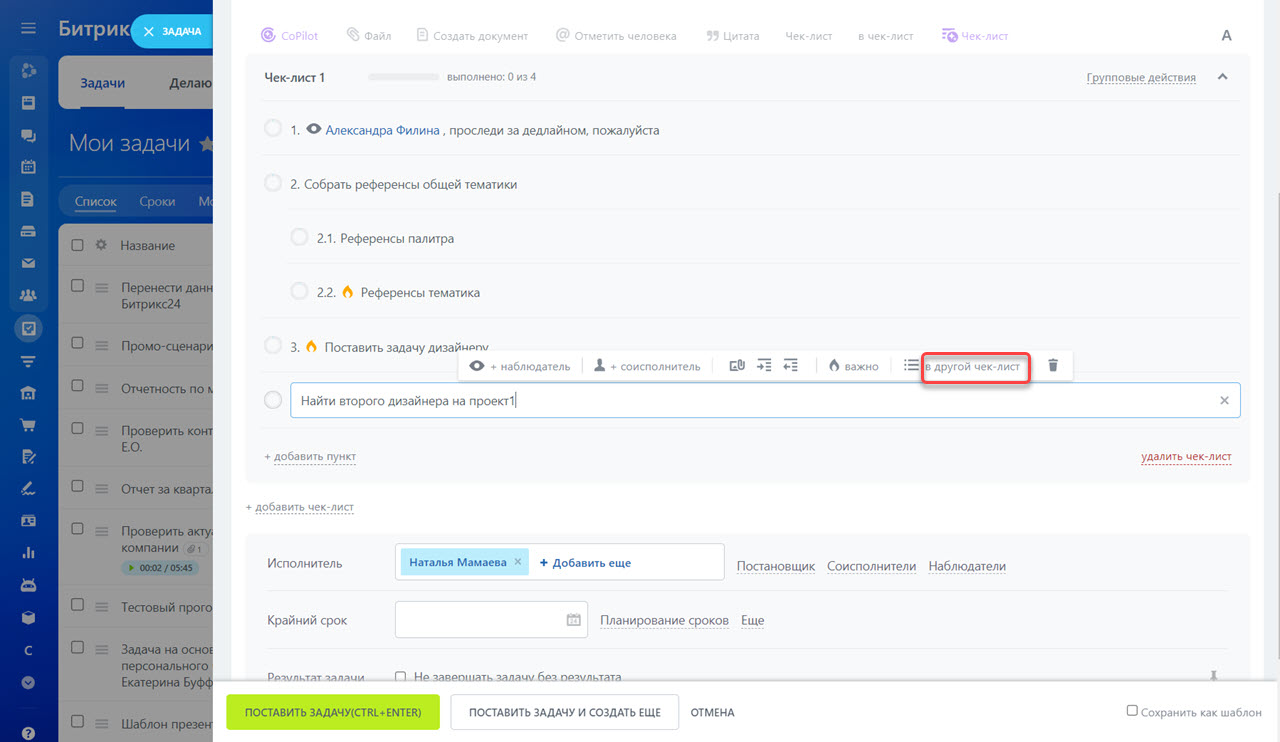The height and width of the screenshot is (742, 1280).
Task: Select the Тестовый прог task row checkbox
Action: [x=78, y=605]
